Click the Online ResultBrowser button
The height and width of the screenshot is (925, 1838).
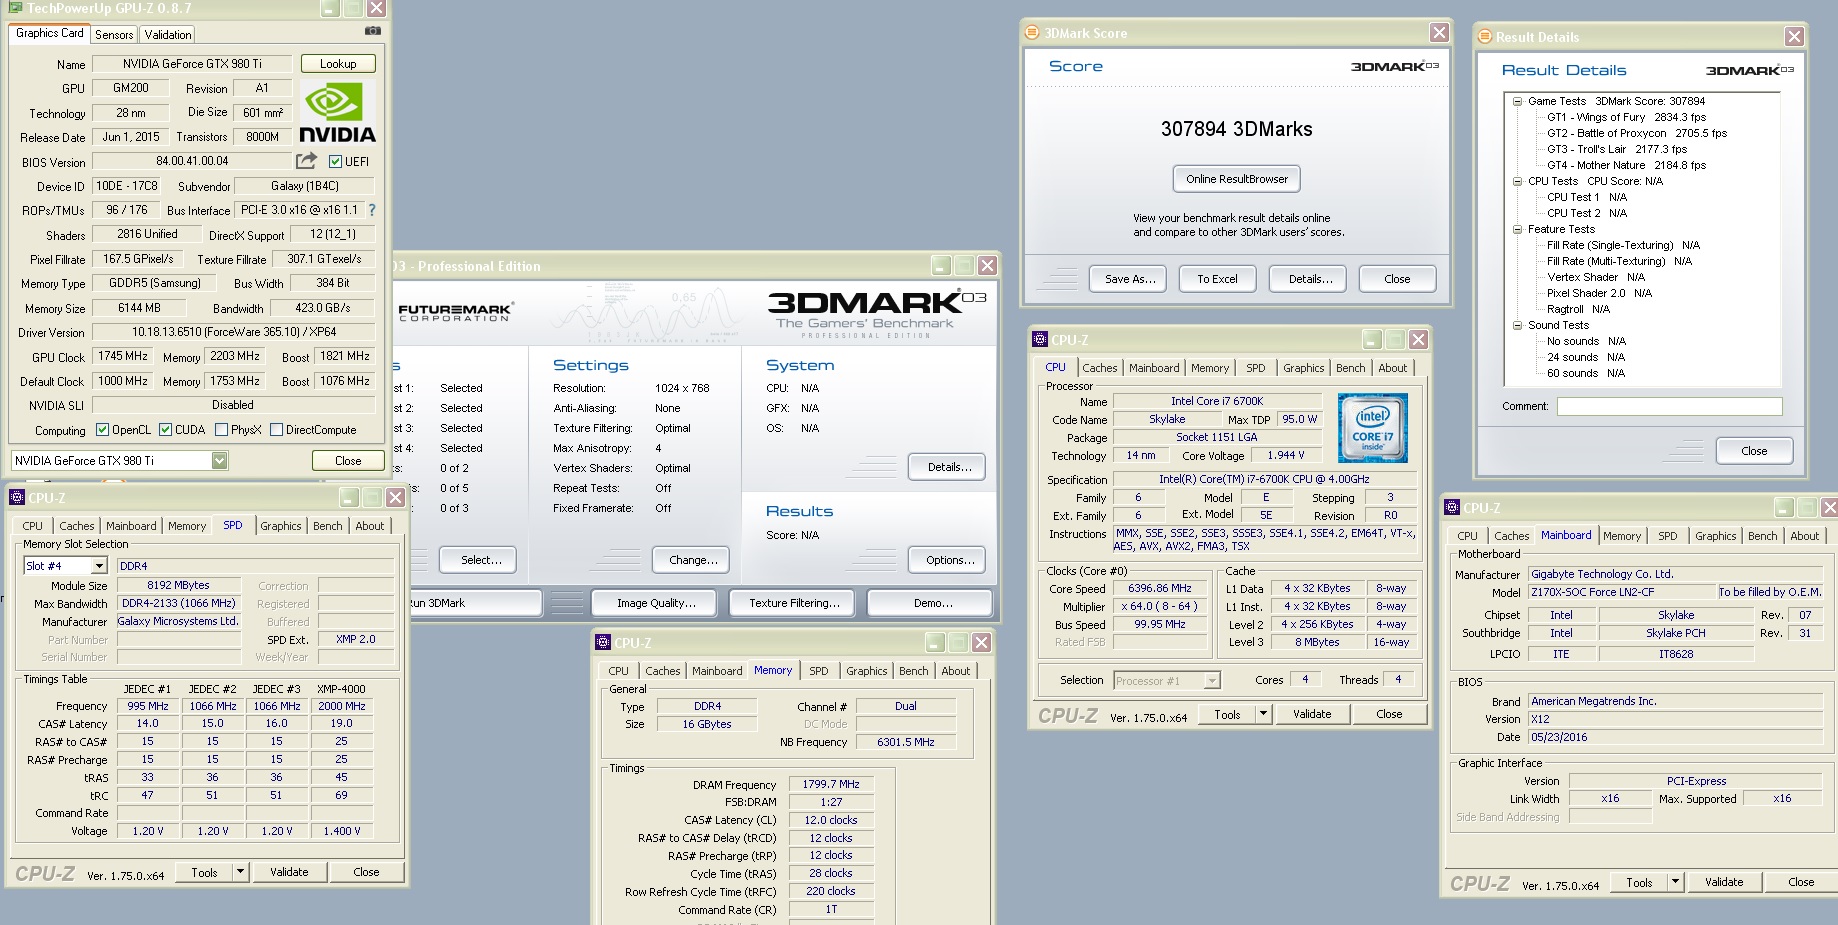[x=1237, y=179]
